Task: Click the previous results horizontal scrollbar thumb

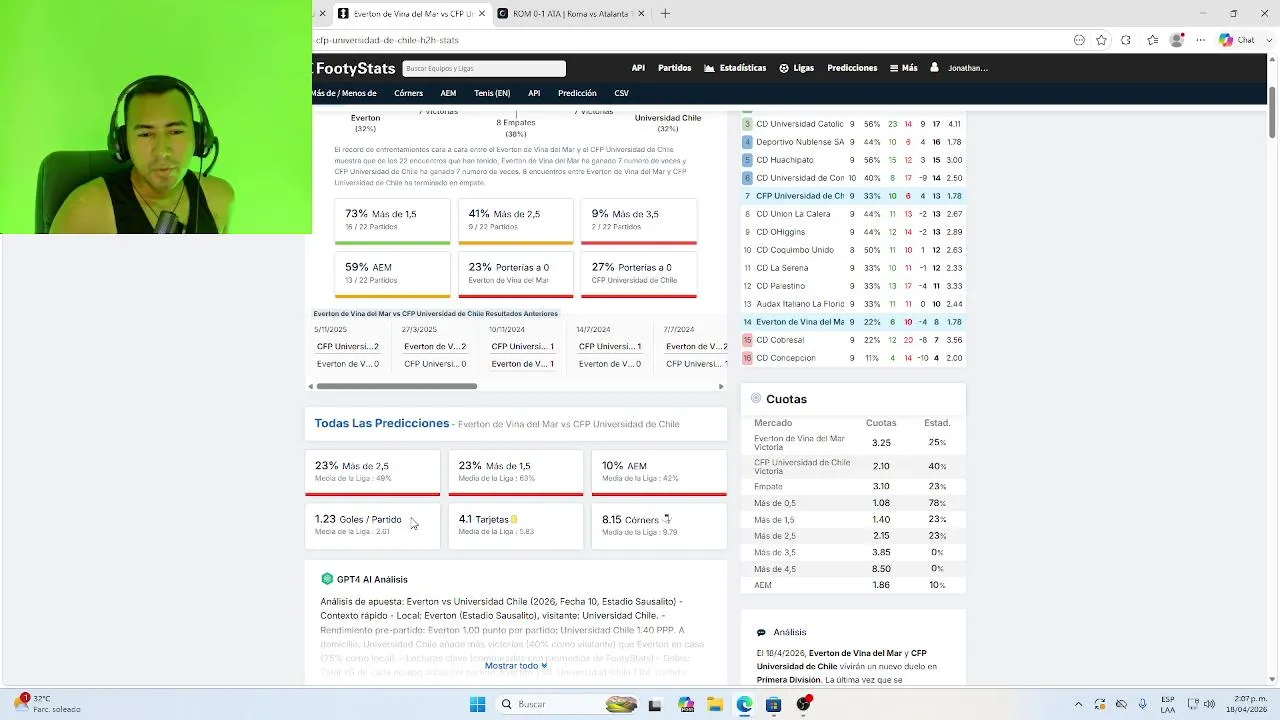Action: [x=397, y=386]
